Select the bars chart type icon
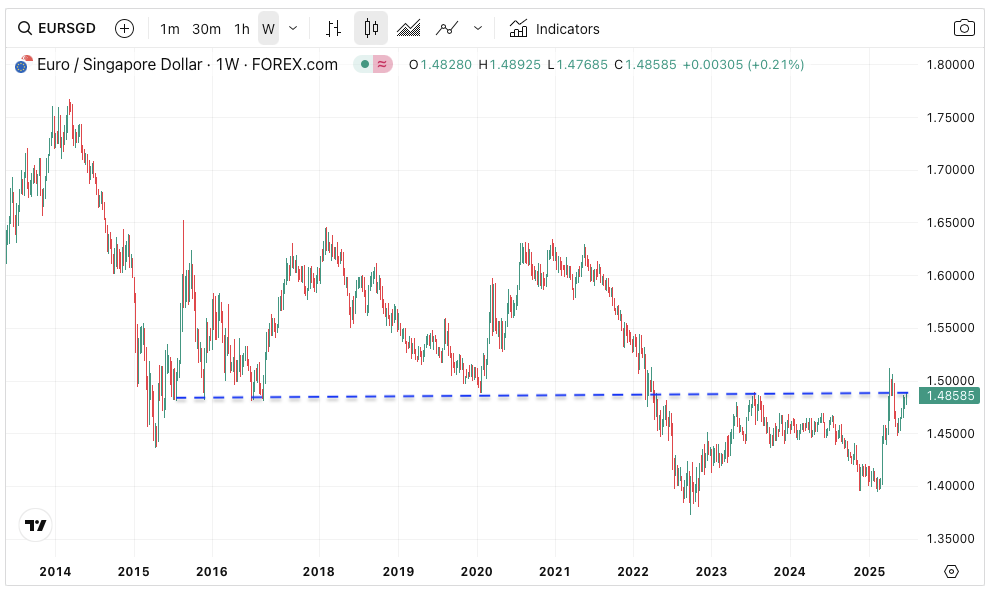The width and height of the screenshot is (992, 592). tap(334, 28)
